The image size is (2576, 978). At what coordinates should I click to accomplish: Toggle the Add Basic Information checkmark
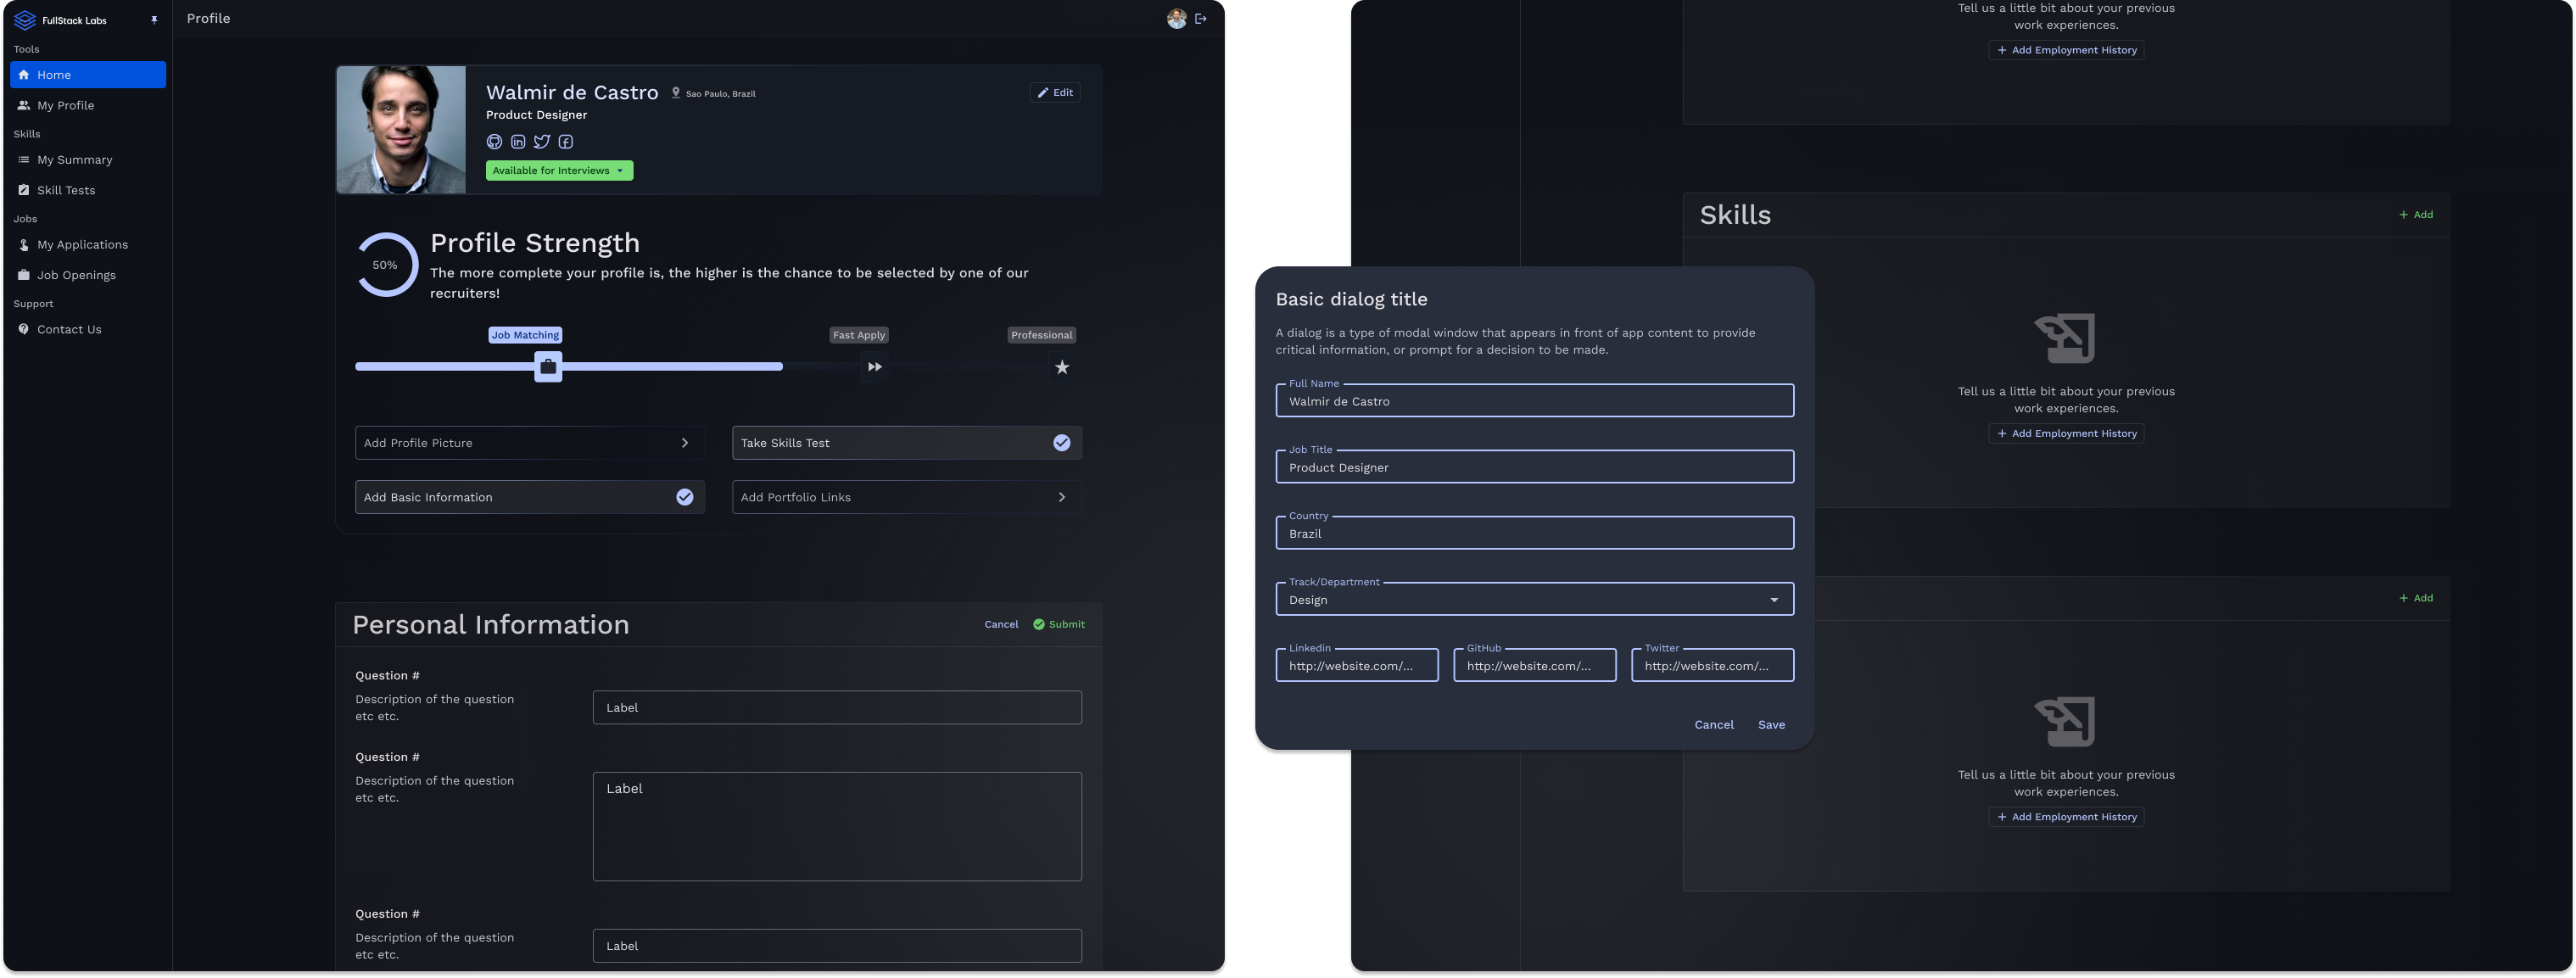point(685,497)
